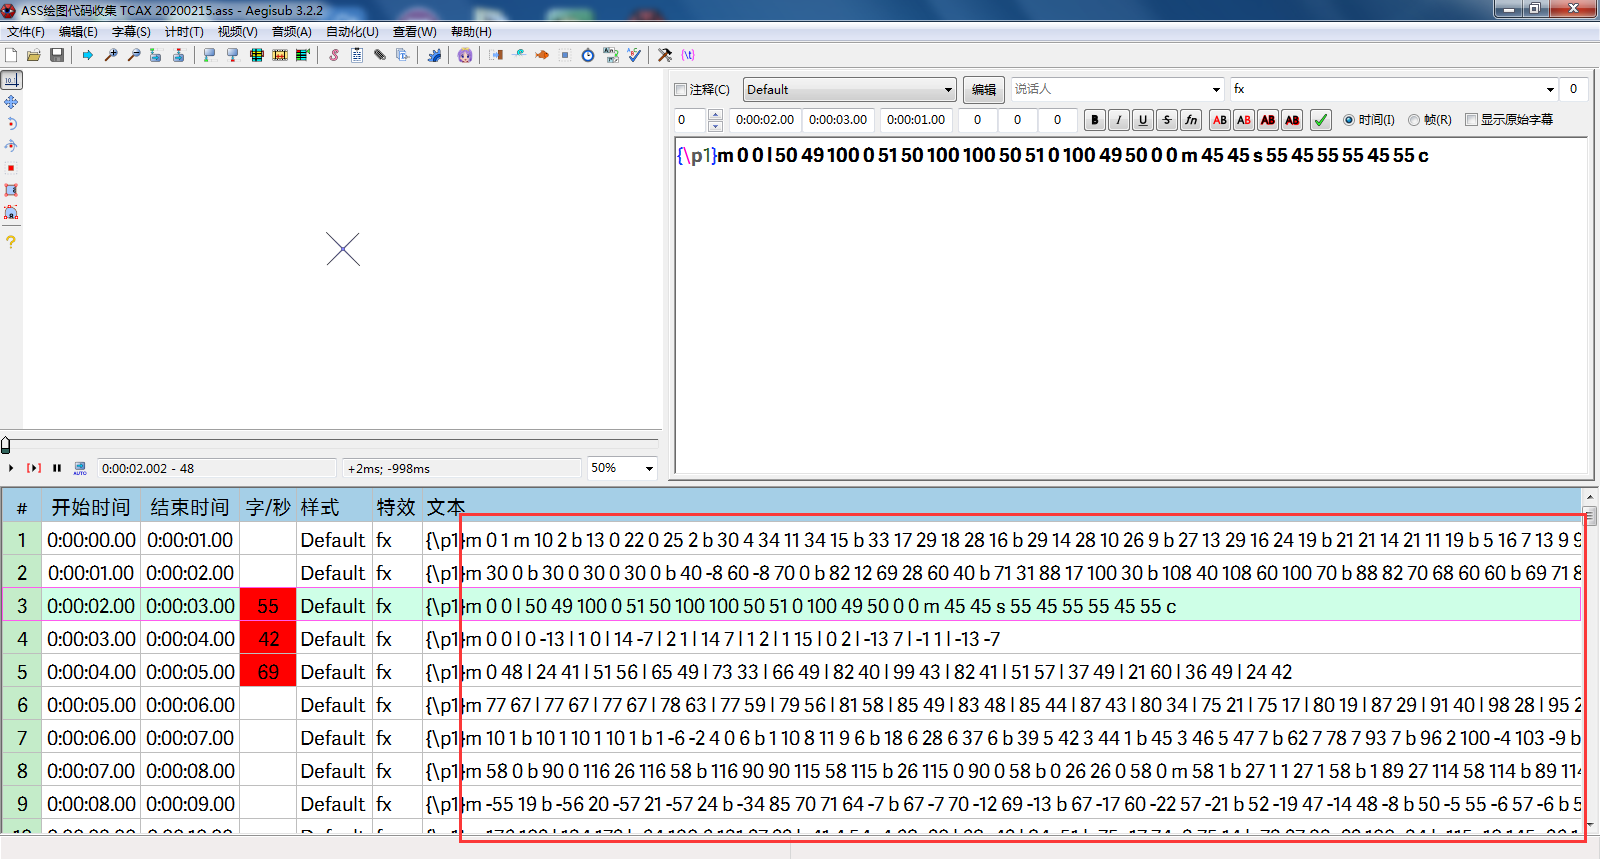Click the video seek bar slider handle
The height and width of the screenshot is (860, 1600).
pos(6,445)
